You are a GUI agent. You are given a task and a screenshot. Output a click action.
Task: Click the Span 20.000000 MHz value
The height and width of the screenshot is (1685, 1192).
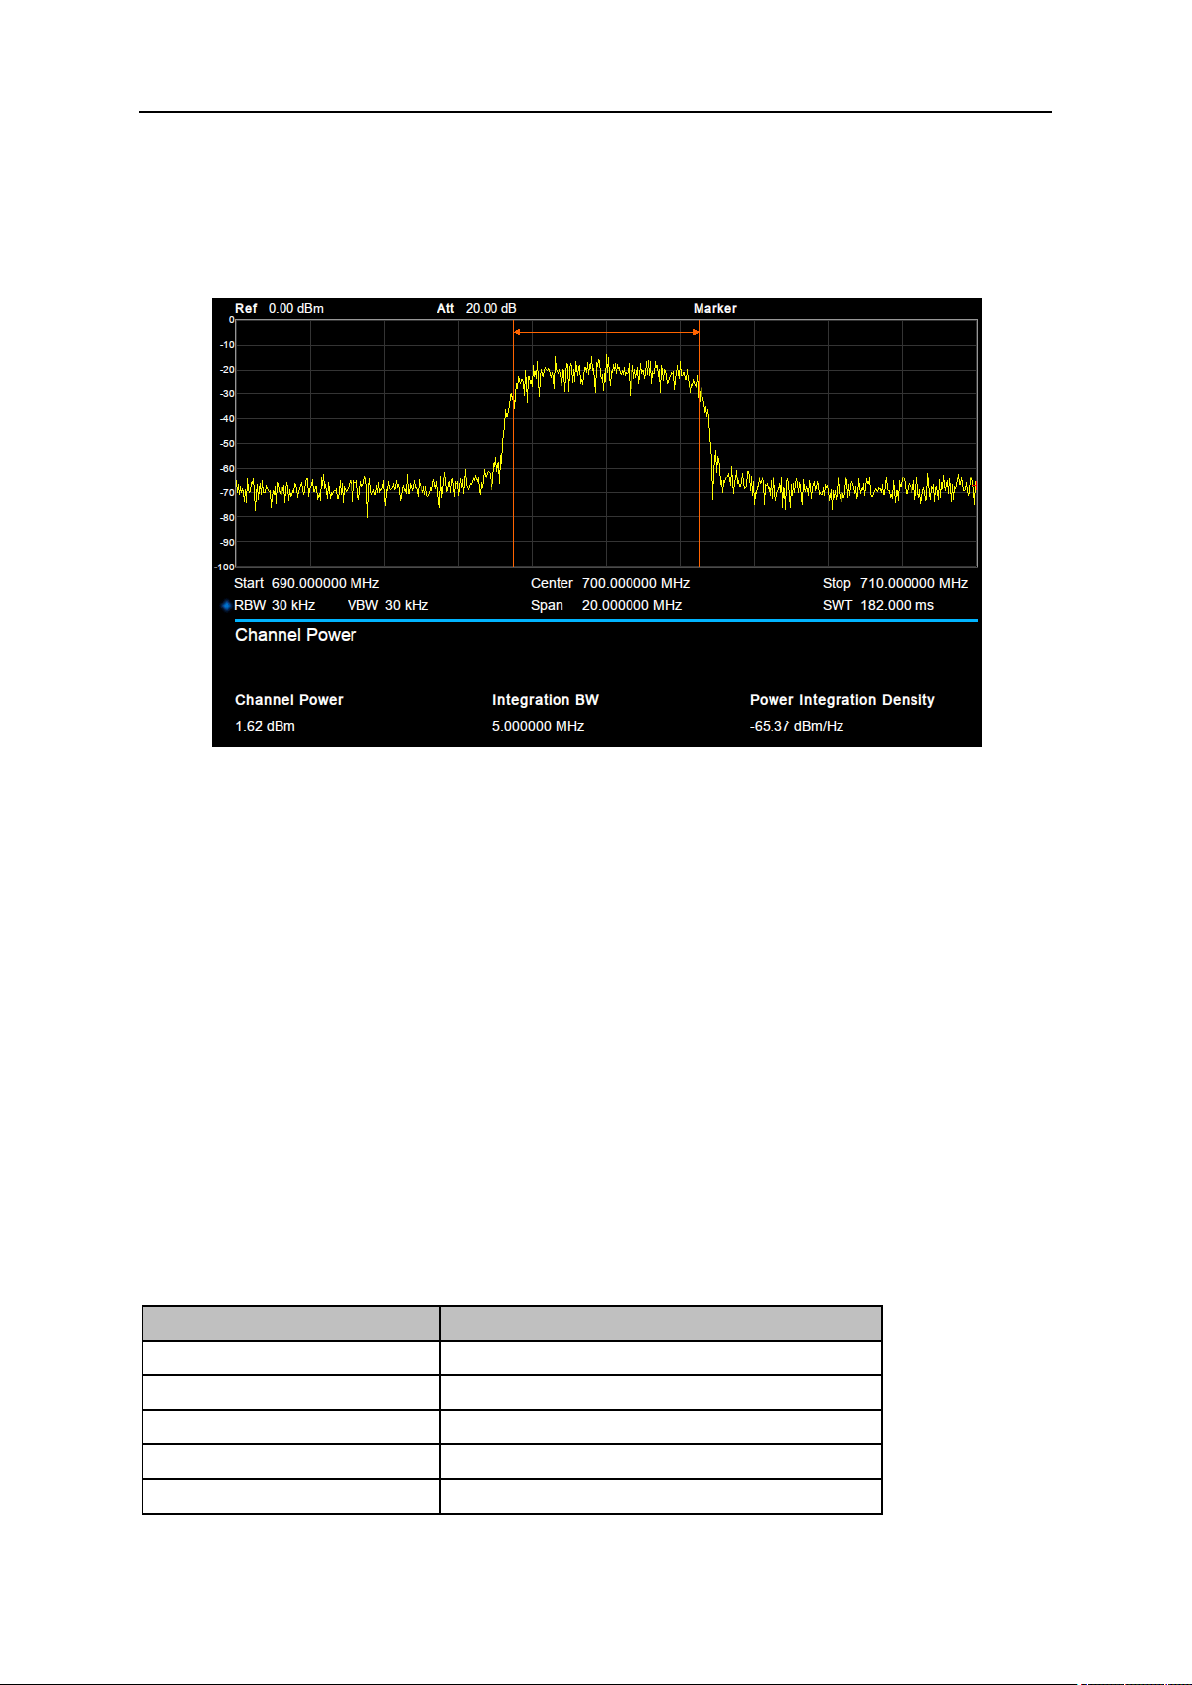point(607,605)
